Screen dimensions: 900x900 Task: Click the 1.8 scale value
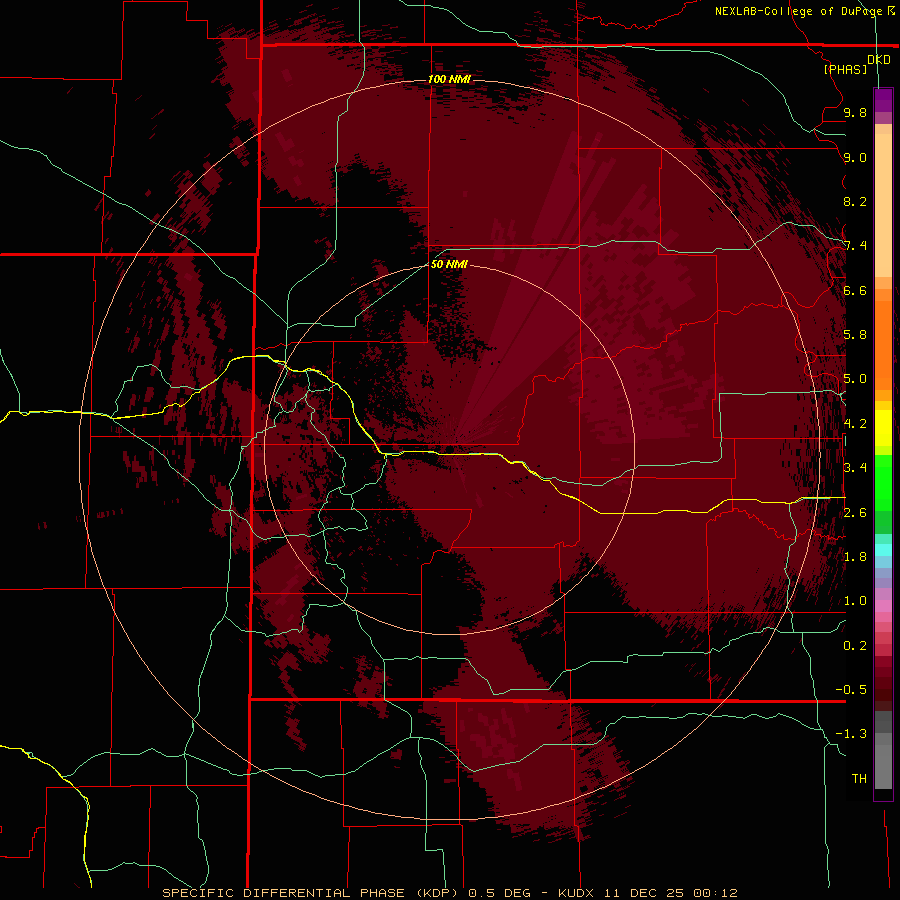pyautogui.click(x=855, y=557)
